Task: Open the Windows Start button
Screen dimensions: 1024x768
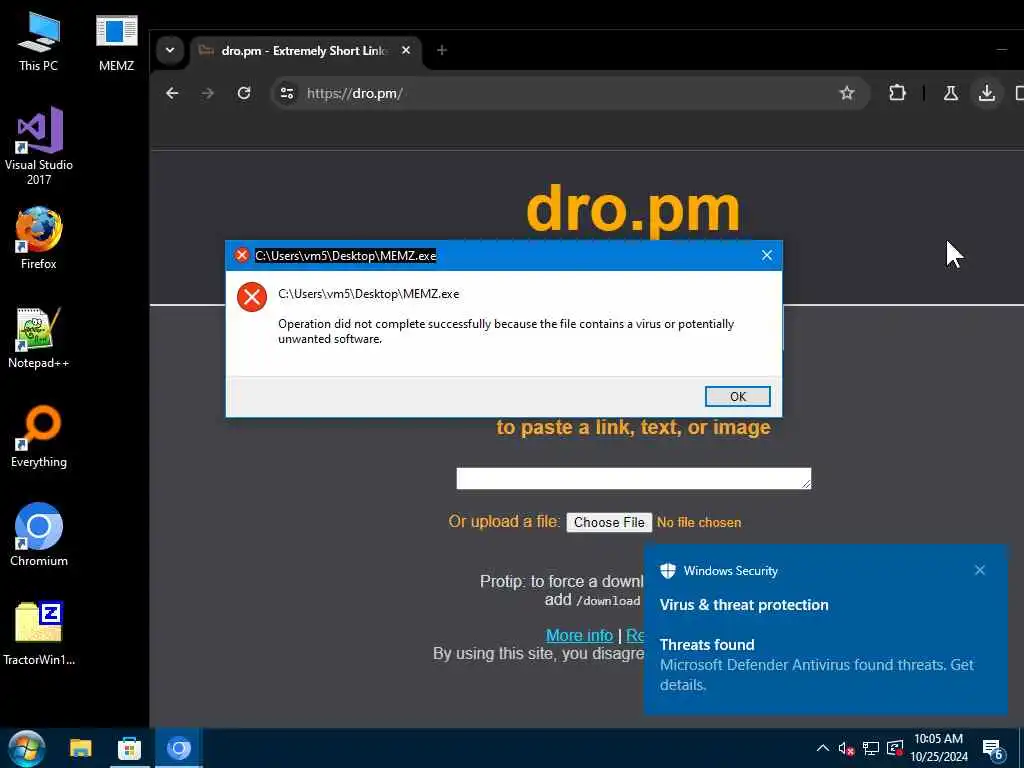Action: tap(27, 748)
